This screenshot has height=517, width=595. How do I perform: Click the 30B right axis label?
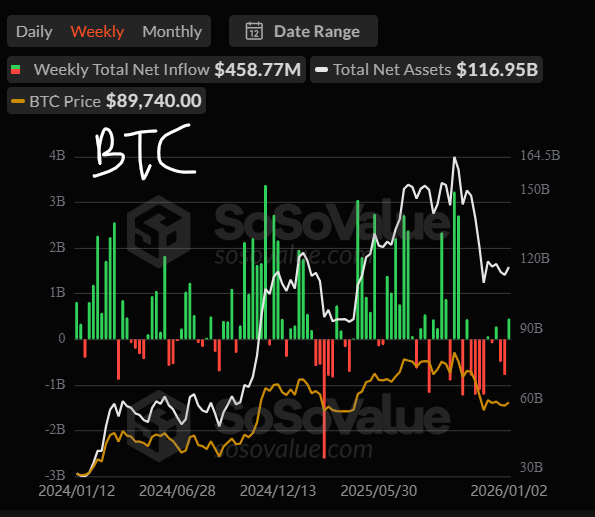[531, 467]
